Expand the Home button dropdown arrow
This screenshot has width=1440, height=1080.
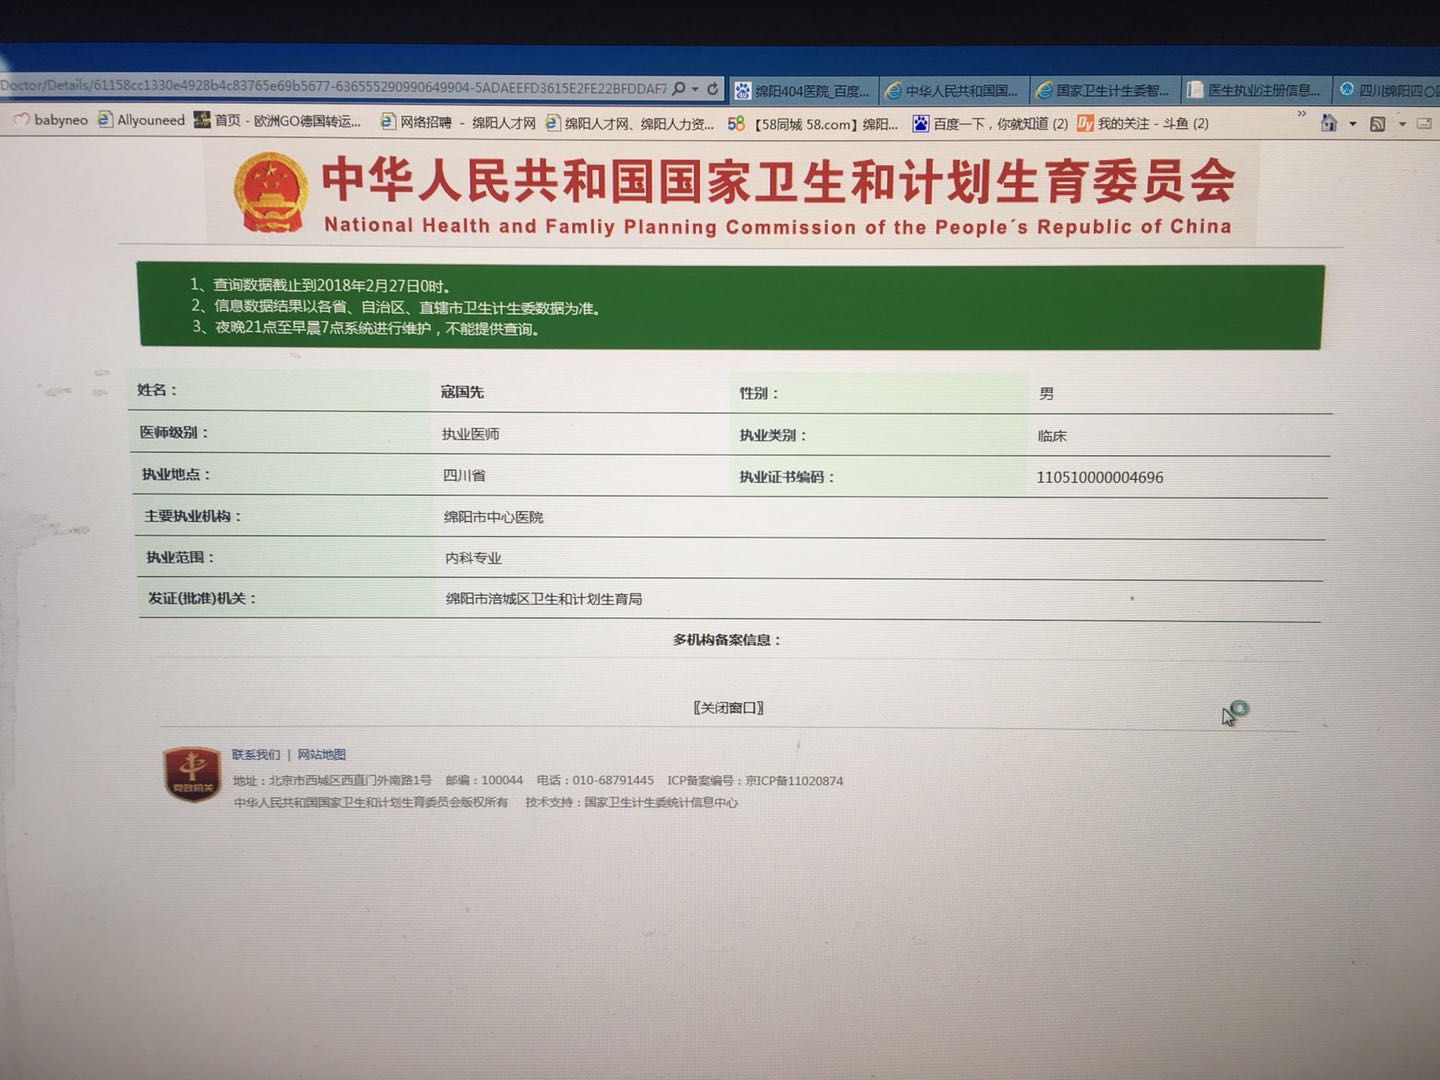pyautogui.click(x=1352, y=124)
